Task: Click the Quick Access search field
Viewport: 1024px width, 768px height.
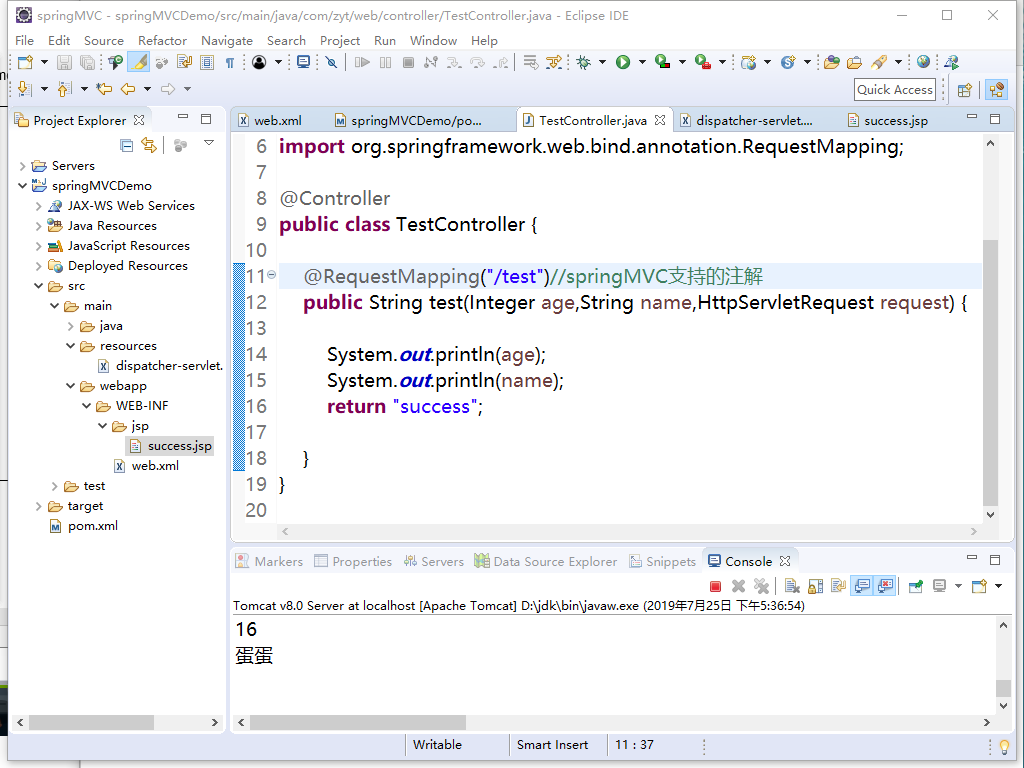Action: pyautogui.click(x=895, y=89)
